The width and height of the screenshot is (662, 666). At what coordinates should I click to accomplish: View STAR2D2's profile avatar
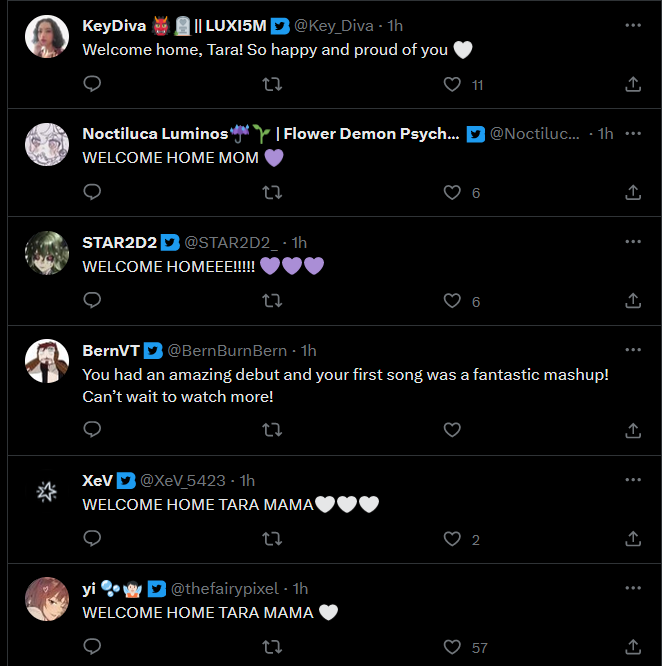pos(46,253)
